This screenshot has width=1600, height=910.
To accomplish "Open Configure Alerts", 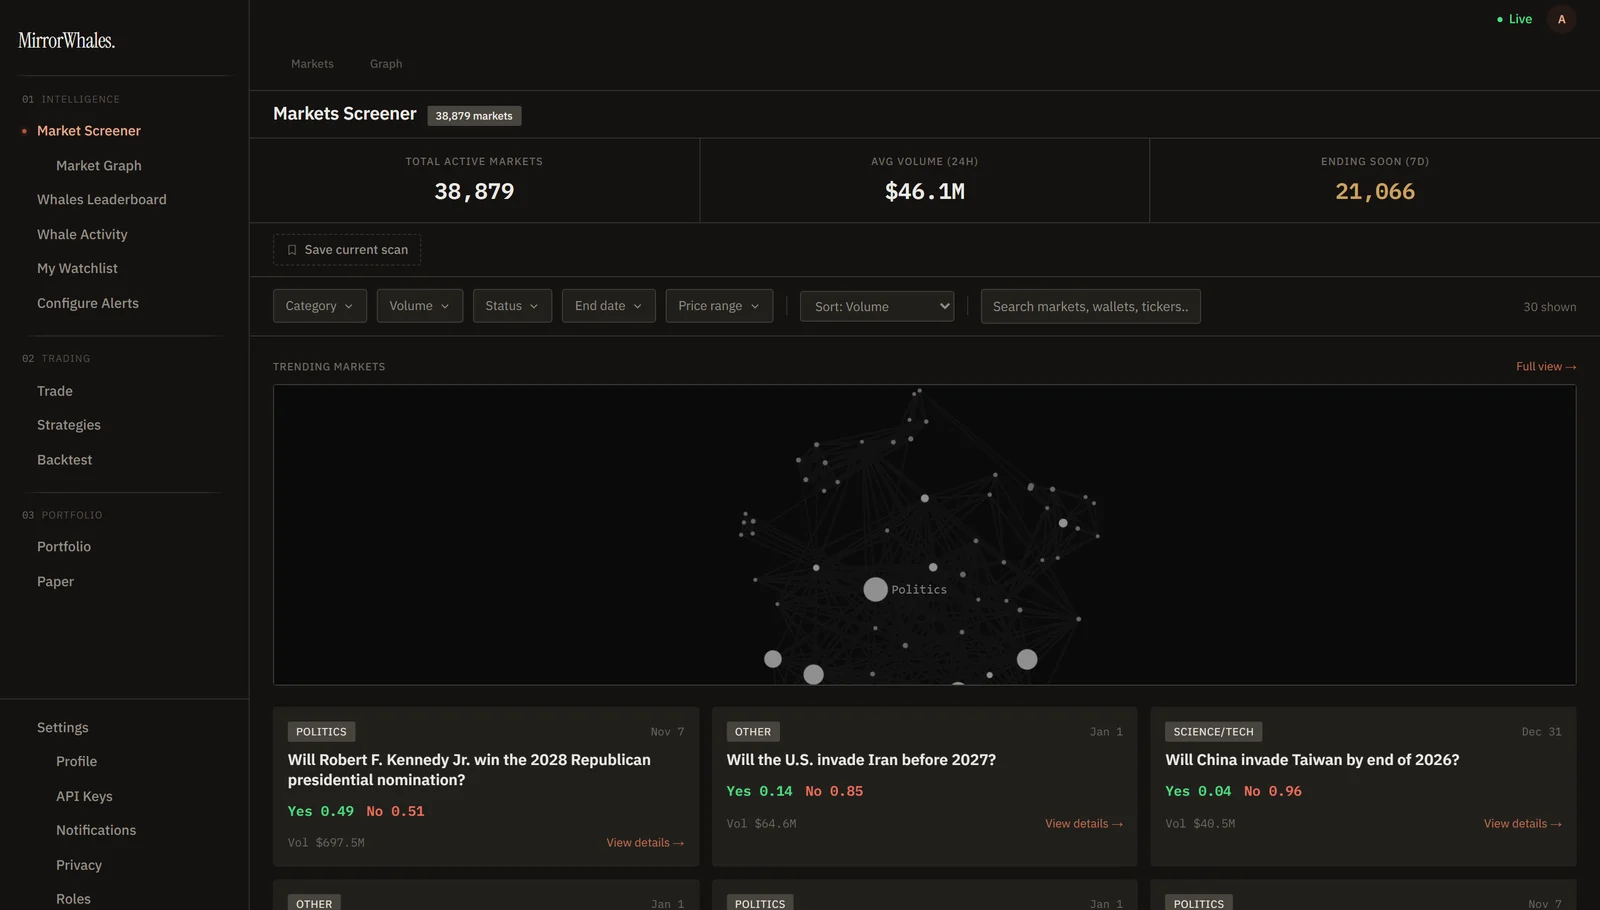I will (x=88, y=303).
